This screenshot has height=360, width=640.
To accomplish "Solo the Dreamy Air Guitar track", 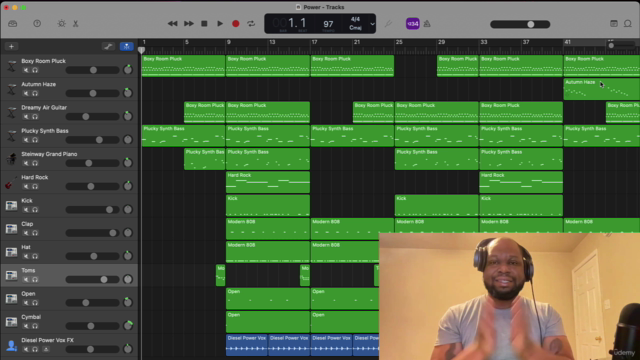I will pyautogui.click(x=35, y=117).
